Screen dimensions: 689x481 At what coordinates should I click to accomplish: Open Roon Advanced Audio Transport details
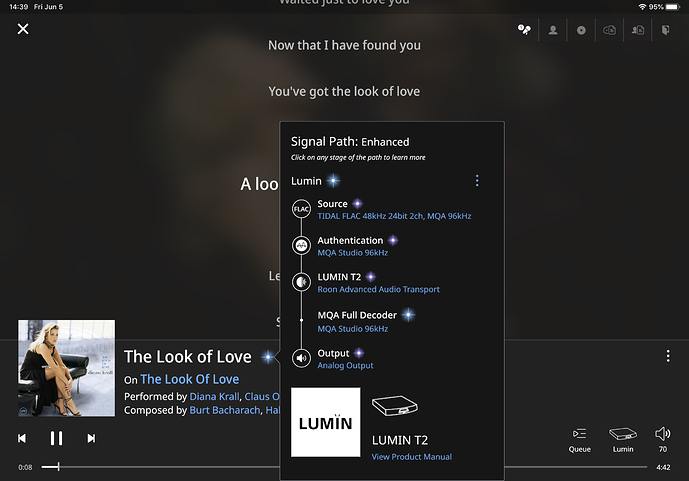tap(378, 289)
